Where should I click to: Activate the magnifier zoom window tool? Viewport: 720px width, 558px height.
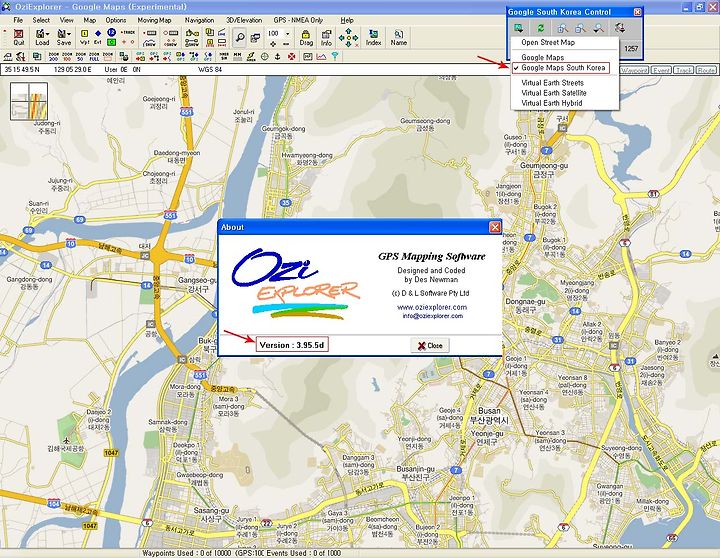click(x=240, y=37)
